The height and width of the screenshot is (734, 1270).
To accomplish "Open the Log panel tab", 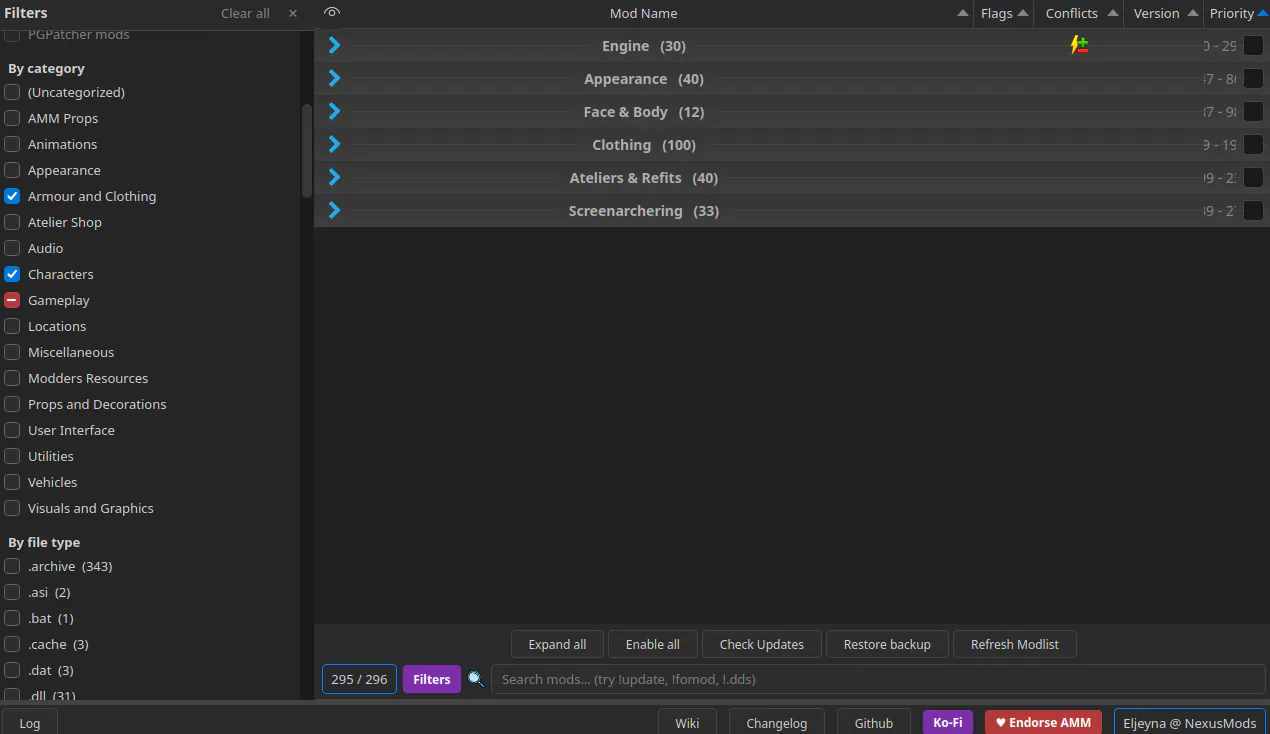I will coord(30,722).
